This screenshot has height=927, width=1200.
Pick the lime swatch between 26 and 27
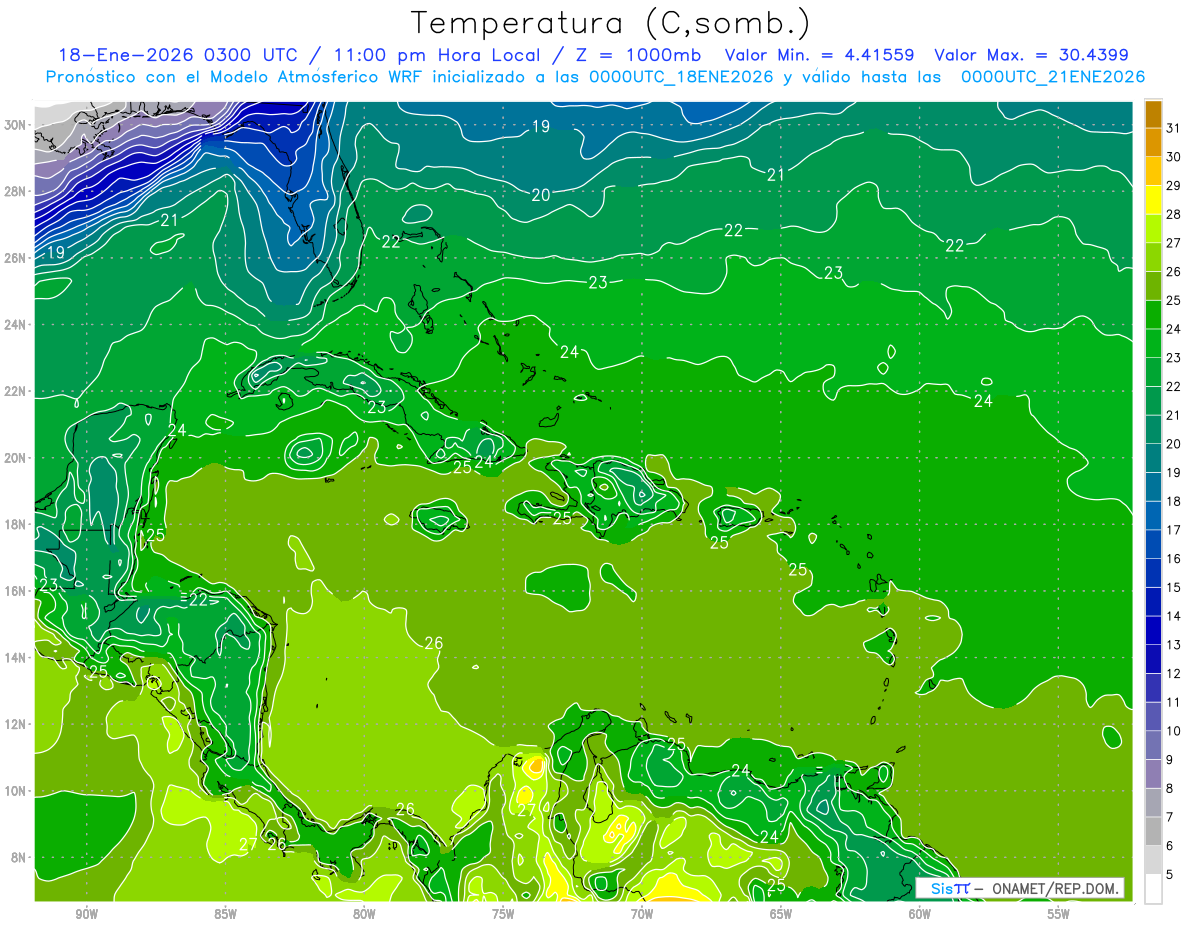1153,257
